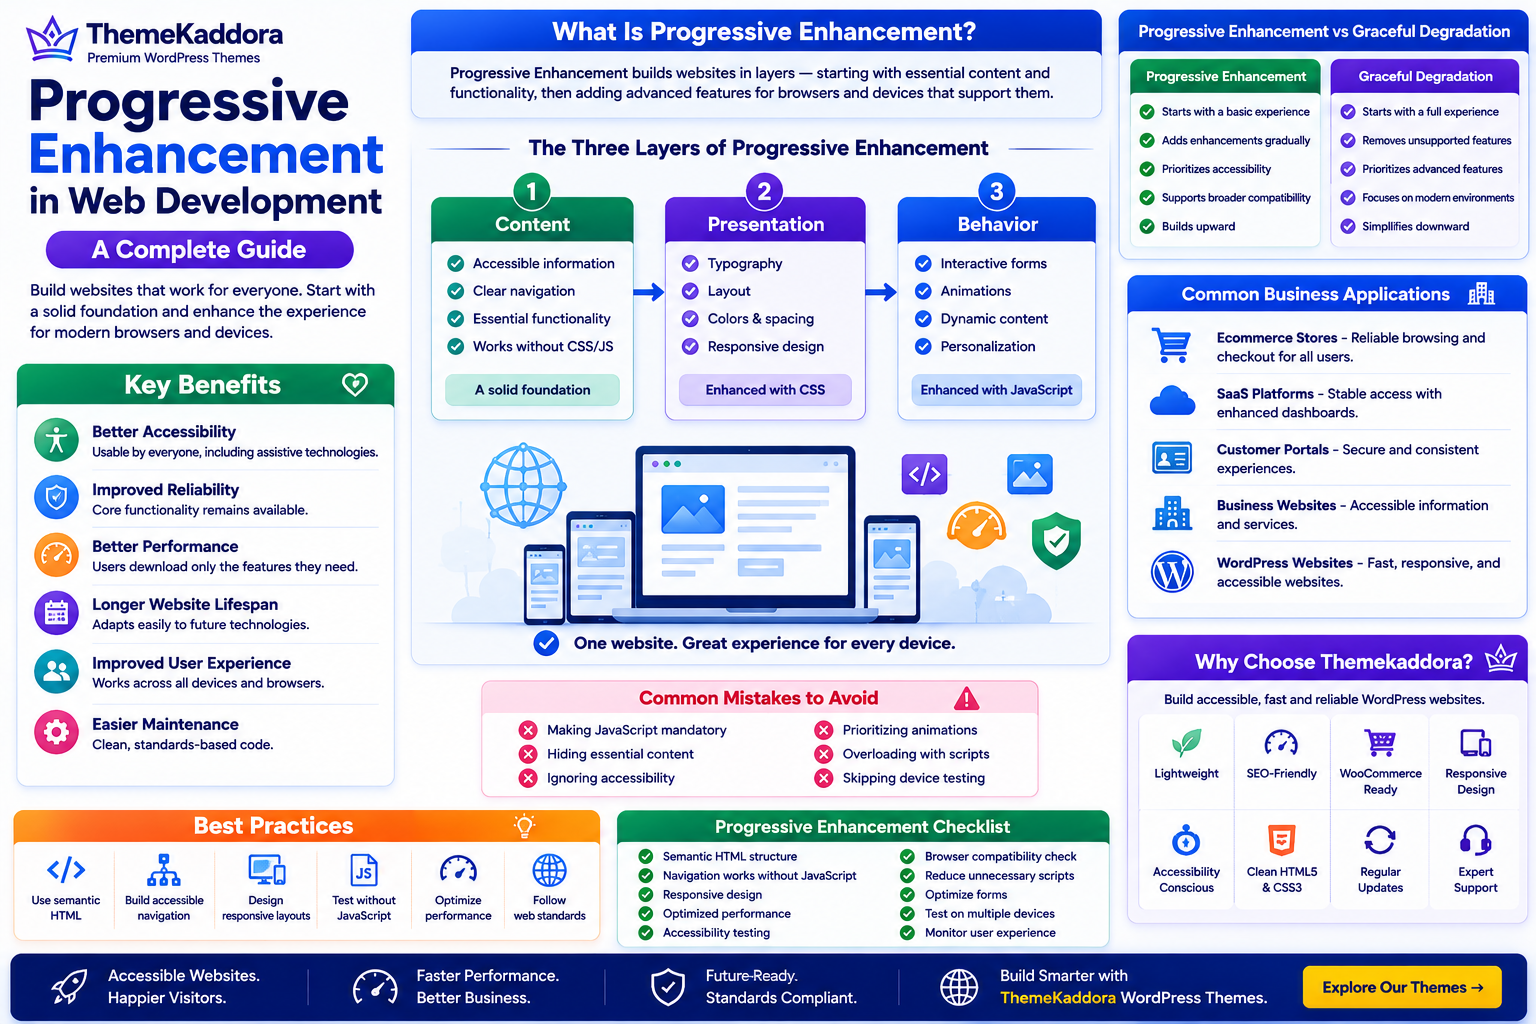Click the A solid foundation label
The width and height of the screenshot is (1536, 1024).
[532, 390]
